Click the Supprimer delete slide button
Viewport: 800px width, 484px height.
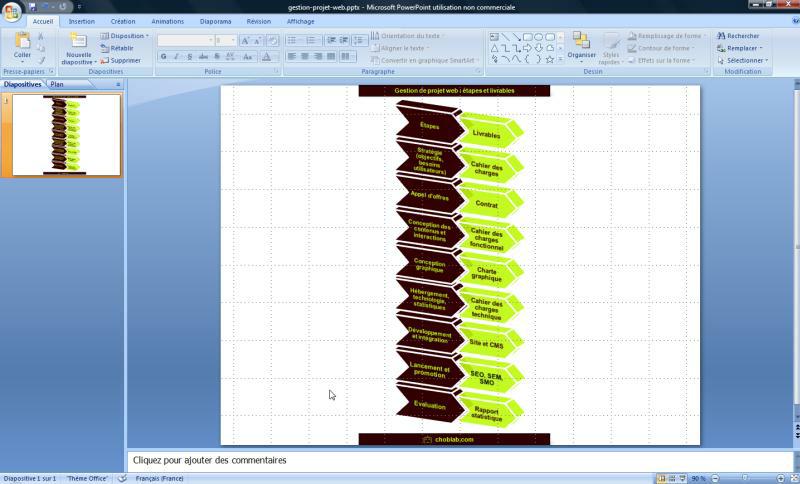pyautogui.click(x=120, y=60)
